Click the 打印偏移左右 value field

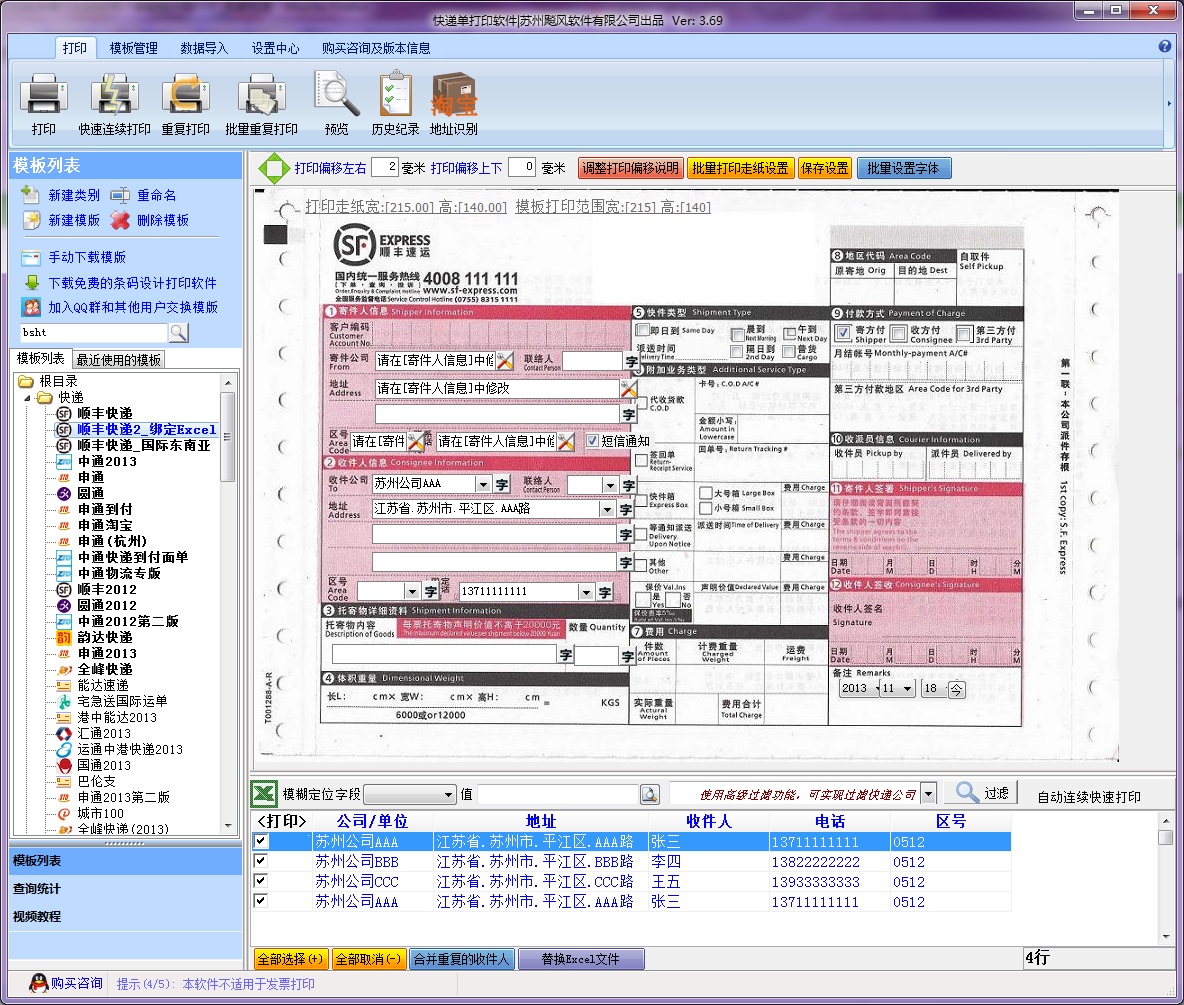click(385, 168)
